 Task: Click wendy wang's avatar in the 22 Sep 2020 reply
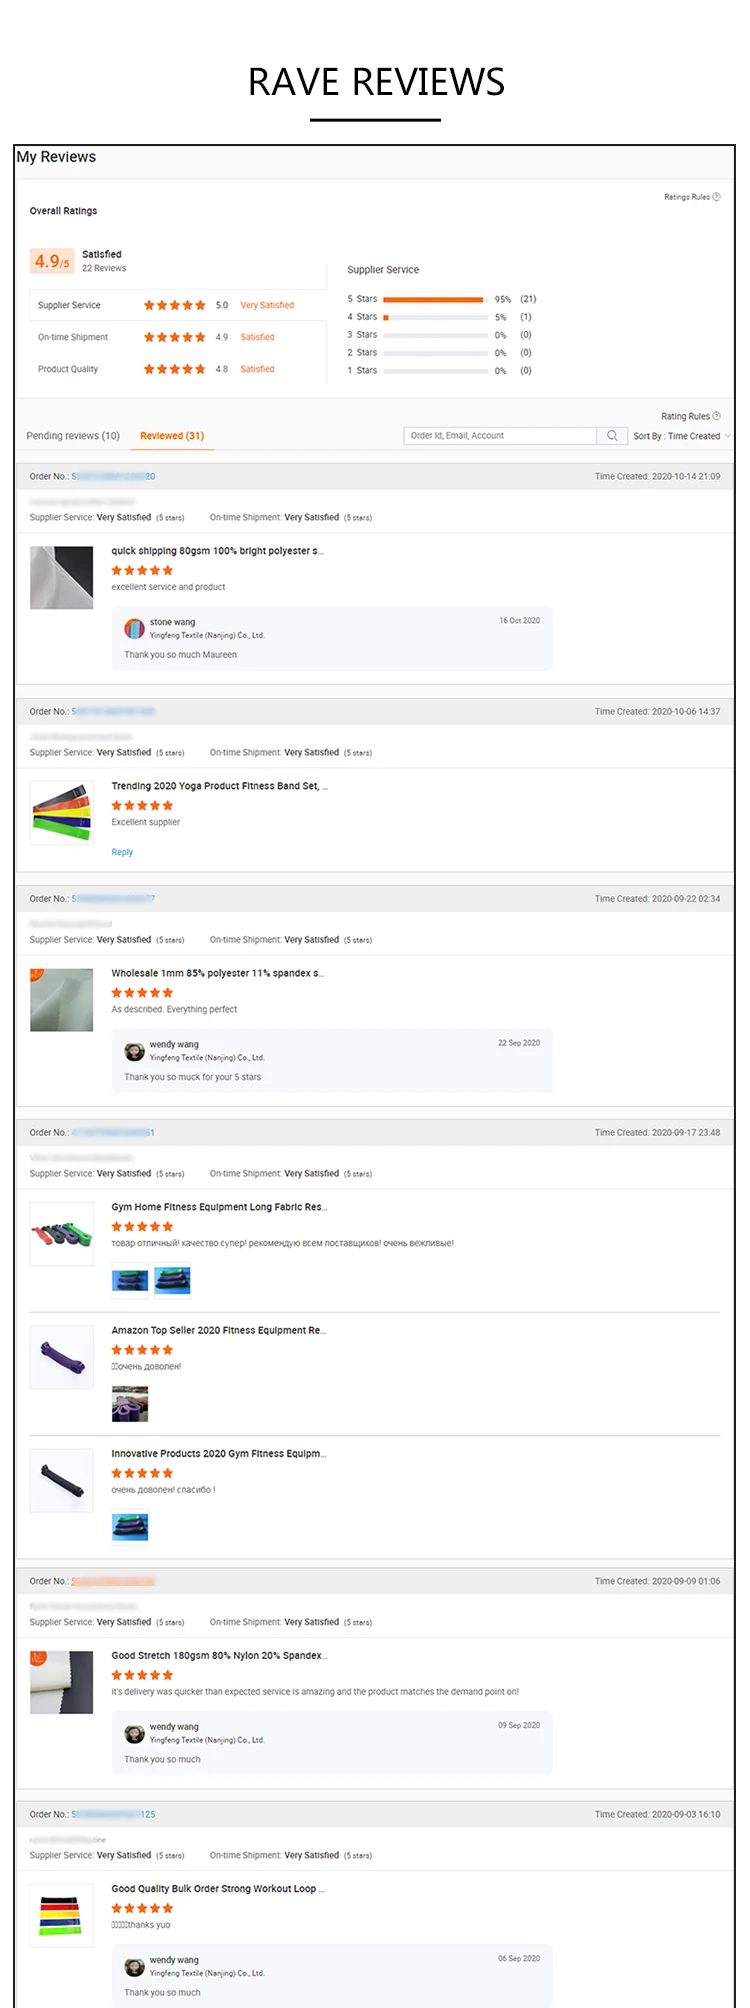pyautogui.click(x=134, y=1051)
